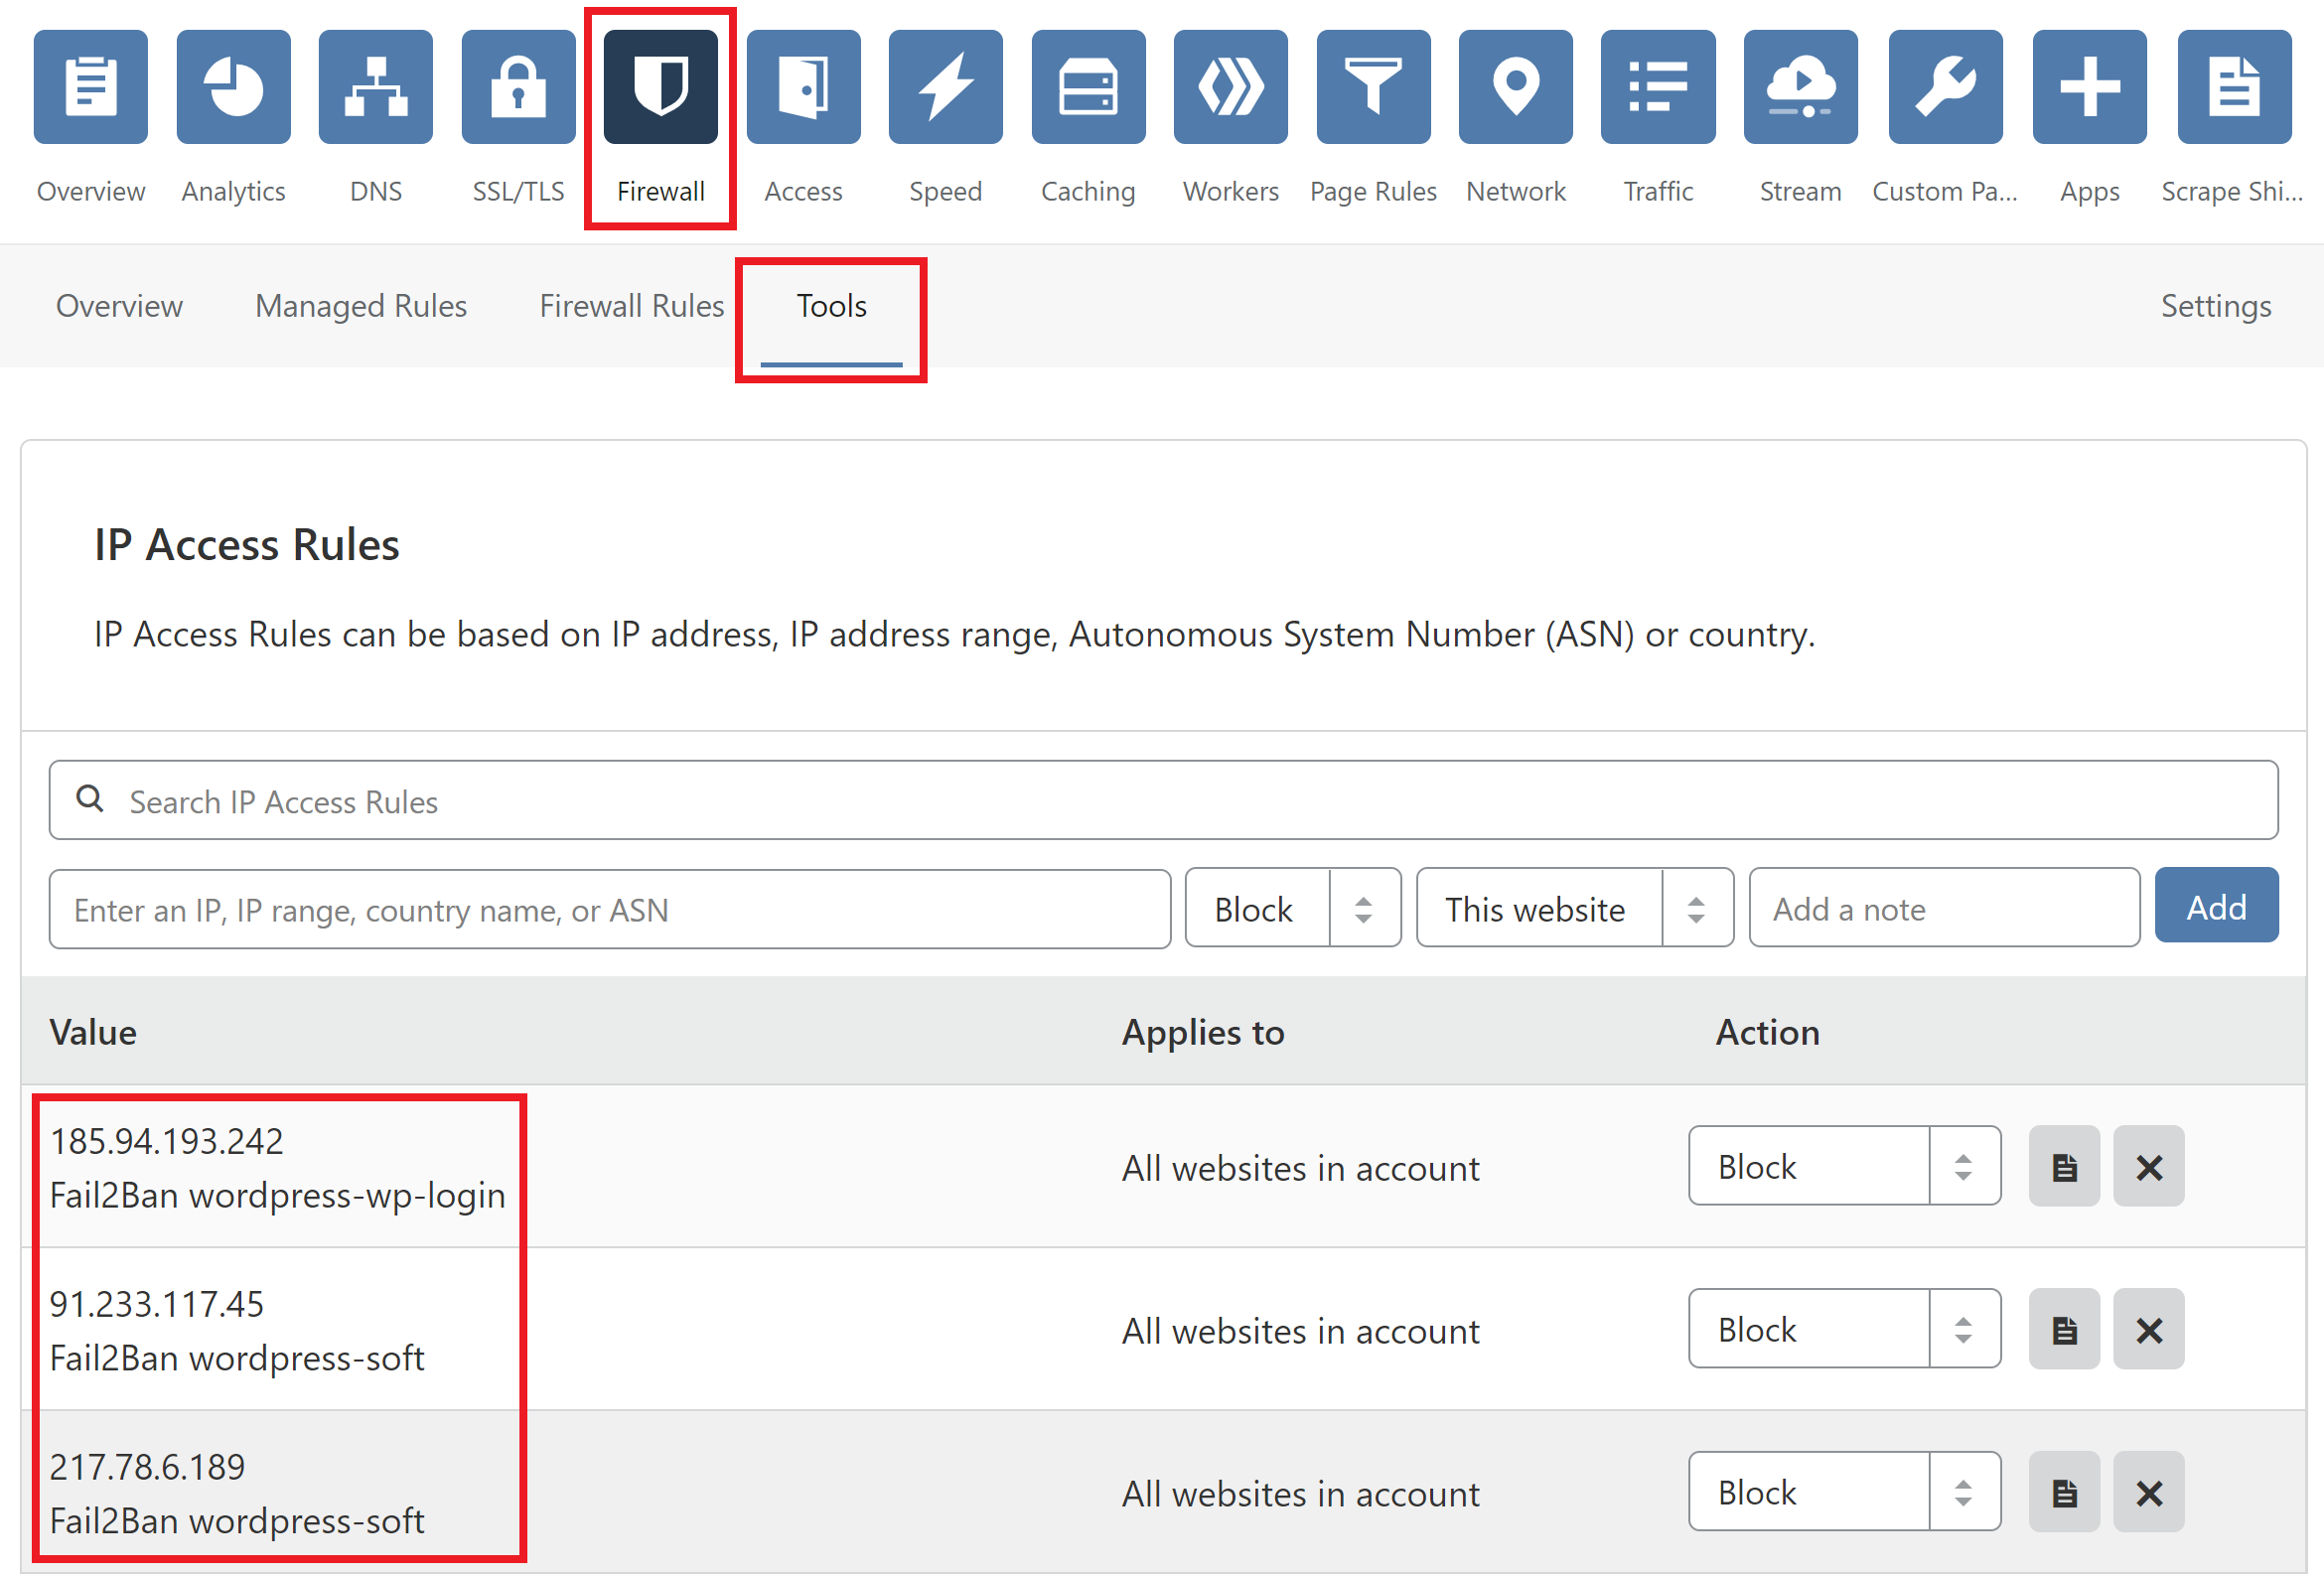Viewport: 2324px width, 1574px height.
Task: Open the Access door icon
Action: tap(804, 87)
